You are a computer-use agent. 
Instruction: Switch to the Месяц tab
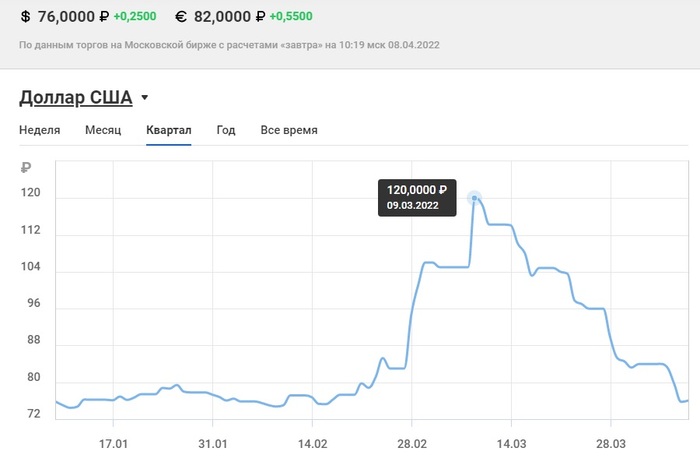pyautogui.click(x=103, y=130)
